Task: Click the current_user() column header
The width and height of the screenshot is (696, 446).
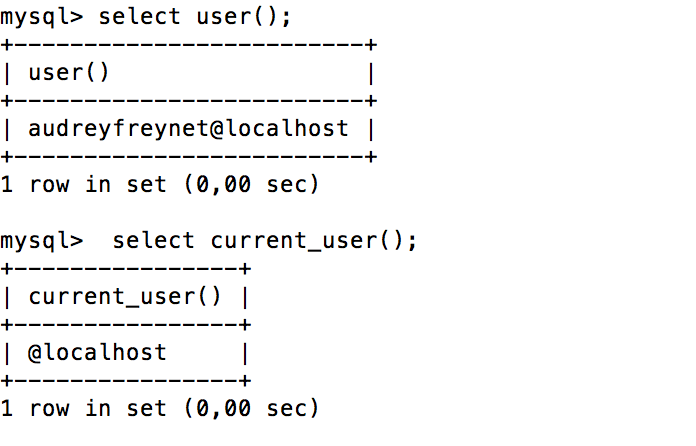Action: (x=125, y=297)
